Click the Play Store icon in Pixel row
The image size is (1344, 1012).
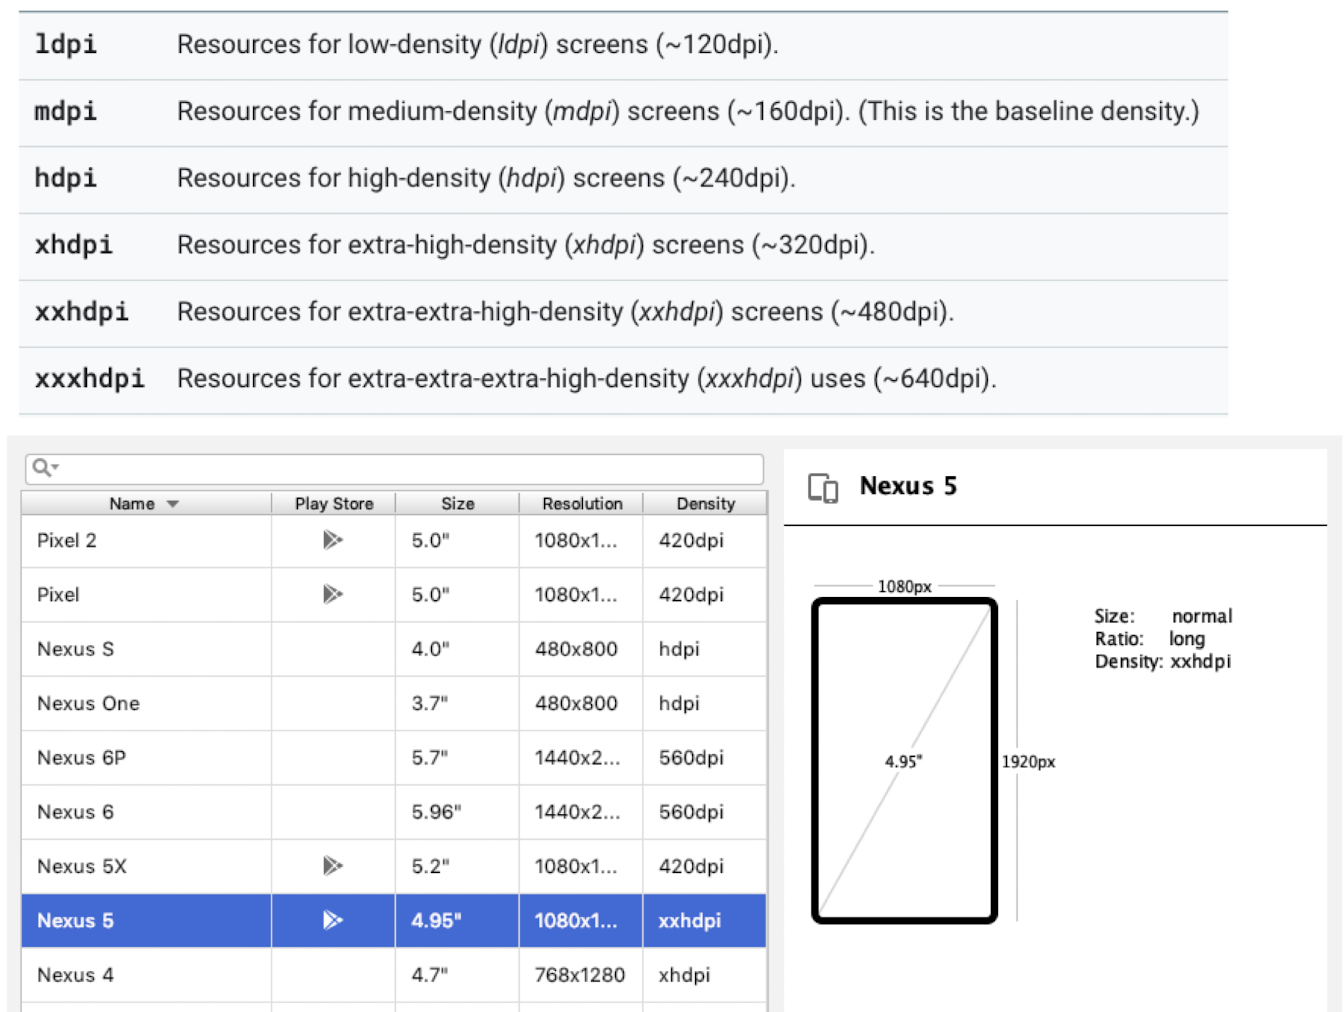(x=332, y=594)
